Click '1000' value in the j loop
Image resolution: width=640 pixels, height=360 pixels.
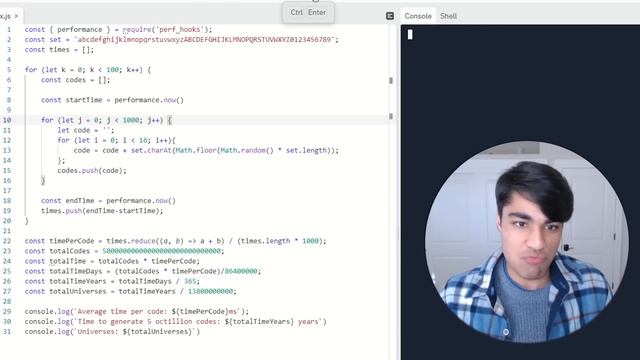(131, 120)
